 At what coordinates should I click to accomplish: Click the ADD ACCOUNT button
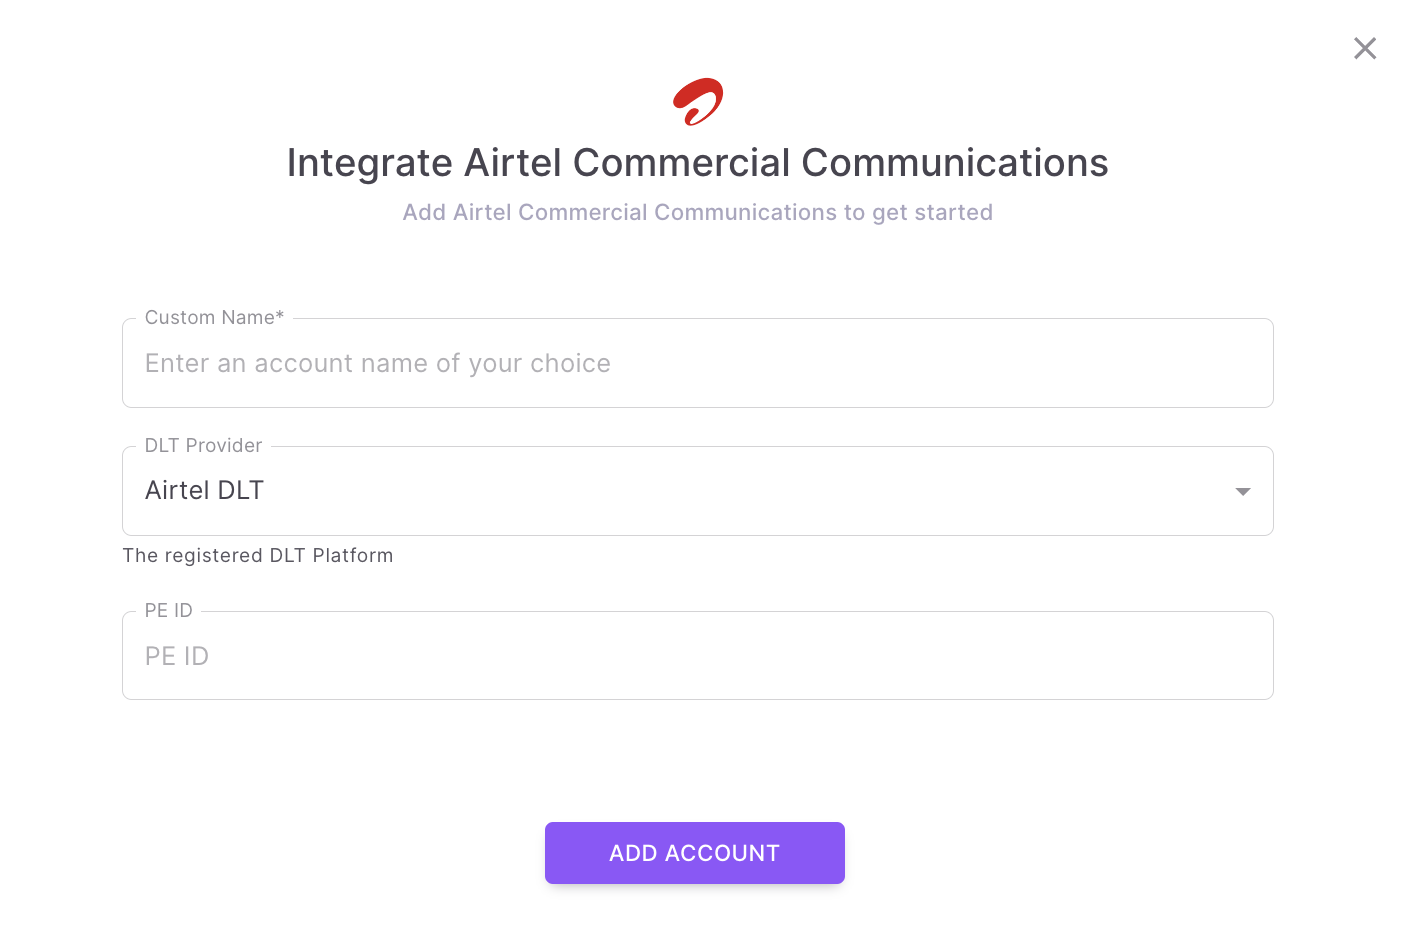(x=694, y=853)
